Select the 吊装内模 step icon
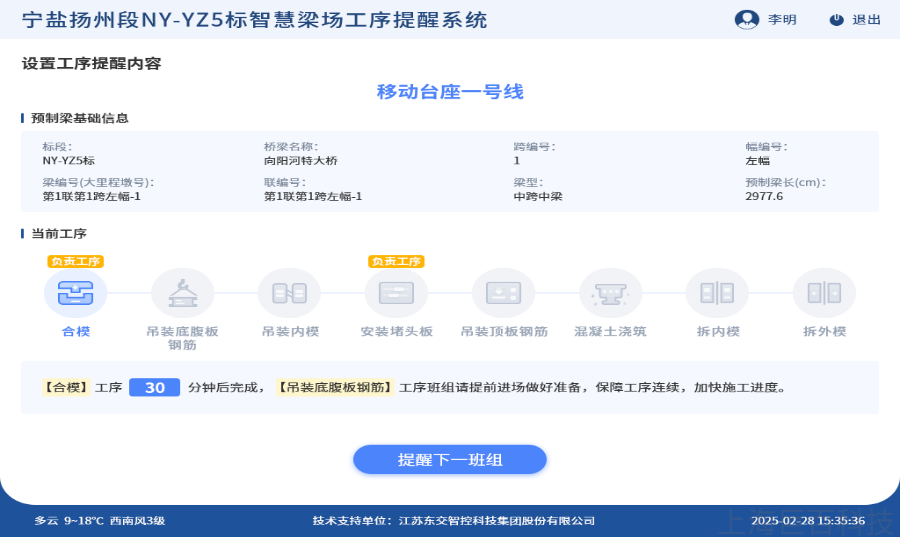900x538 pixels. (289, 293)
